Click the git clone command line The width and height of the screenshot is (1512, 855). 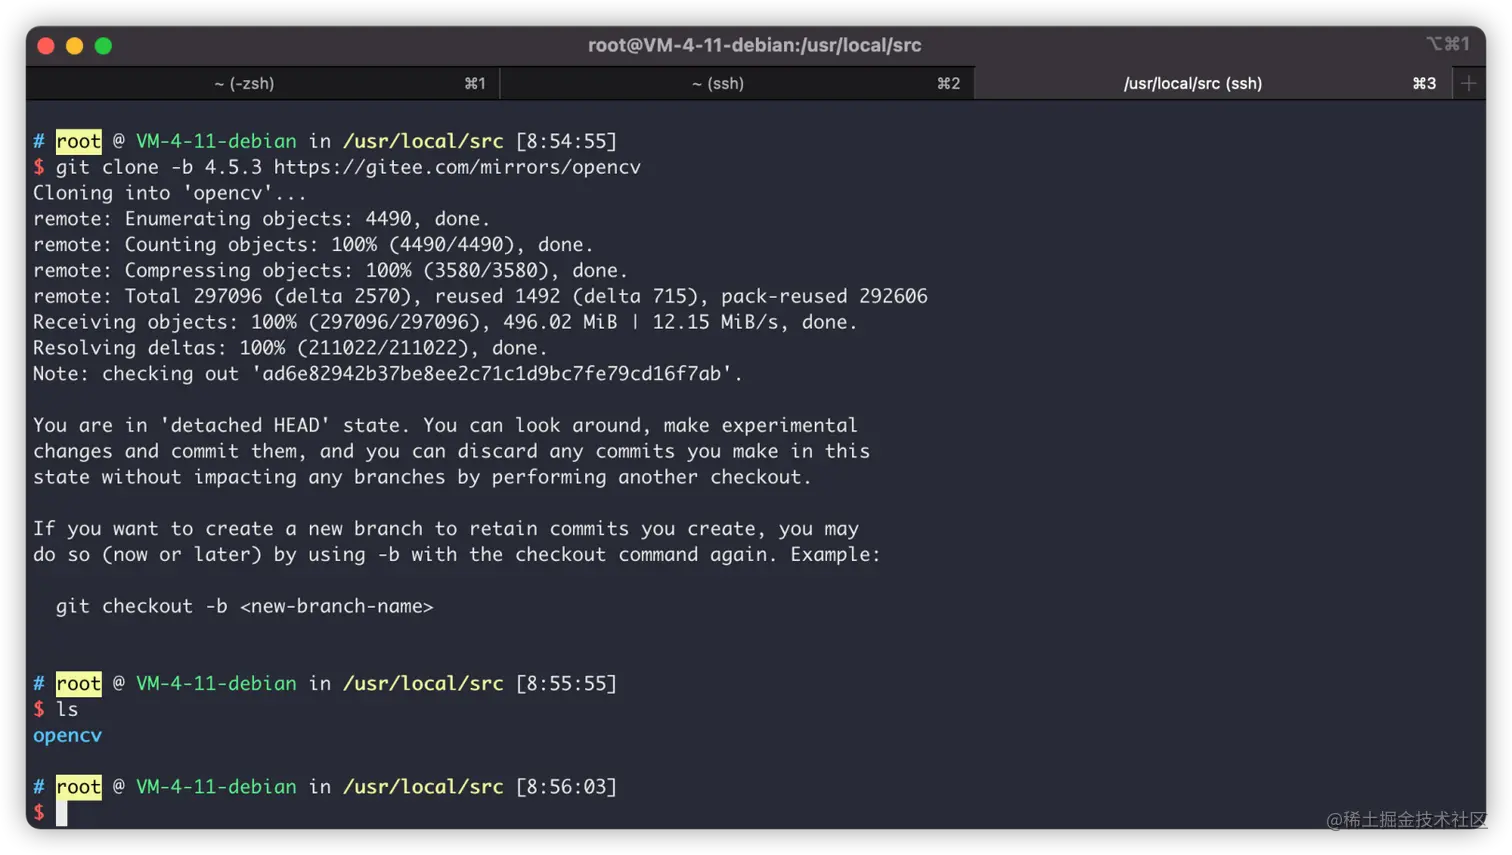click(337, 167)
